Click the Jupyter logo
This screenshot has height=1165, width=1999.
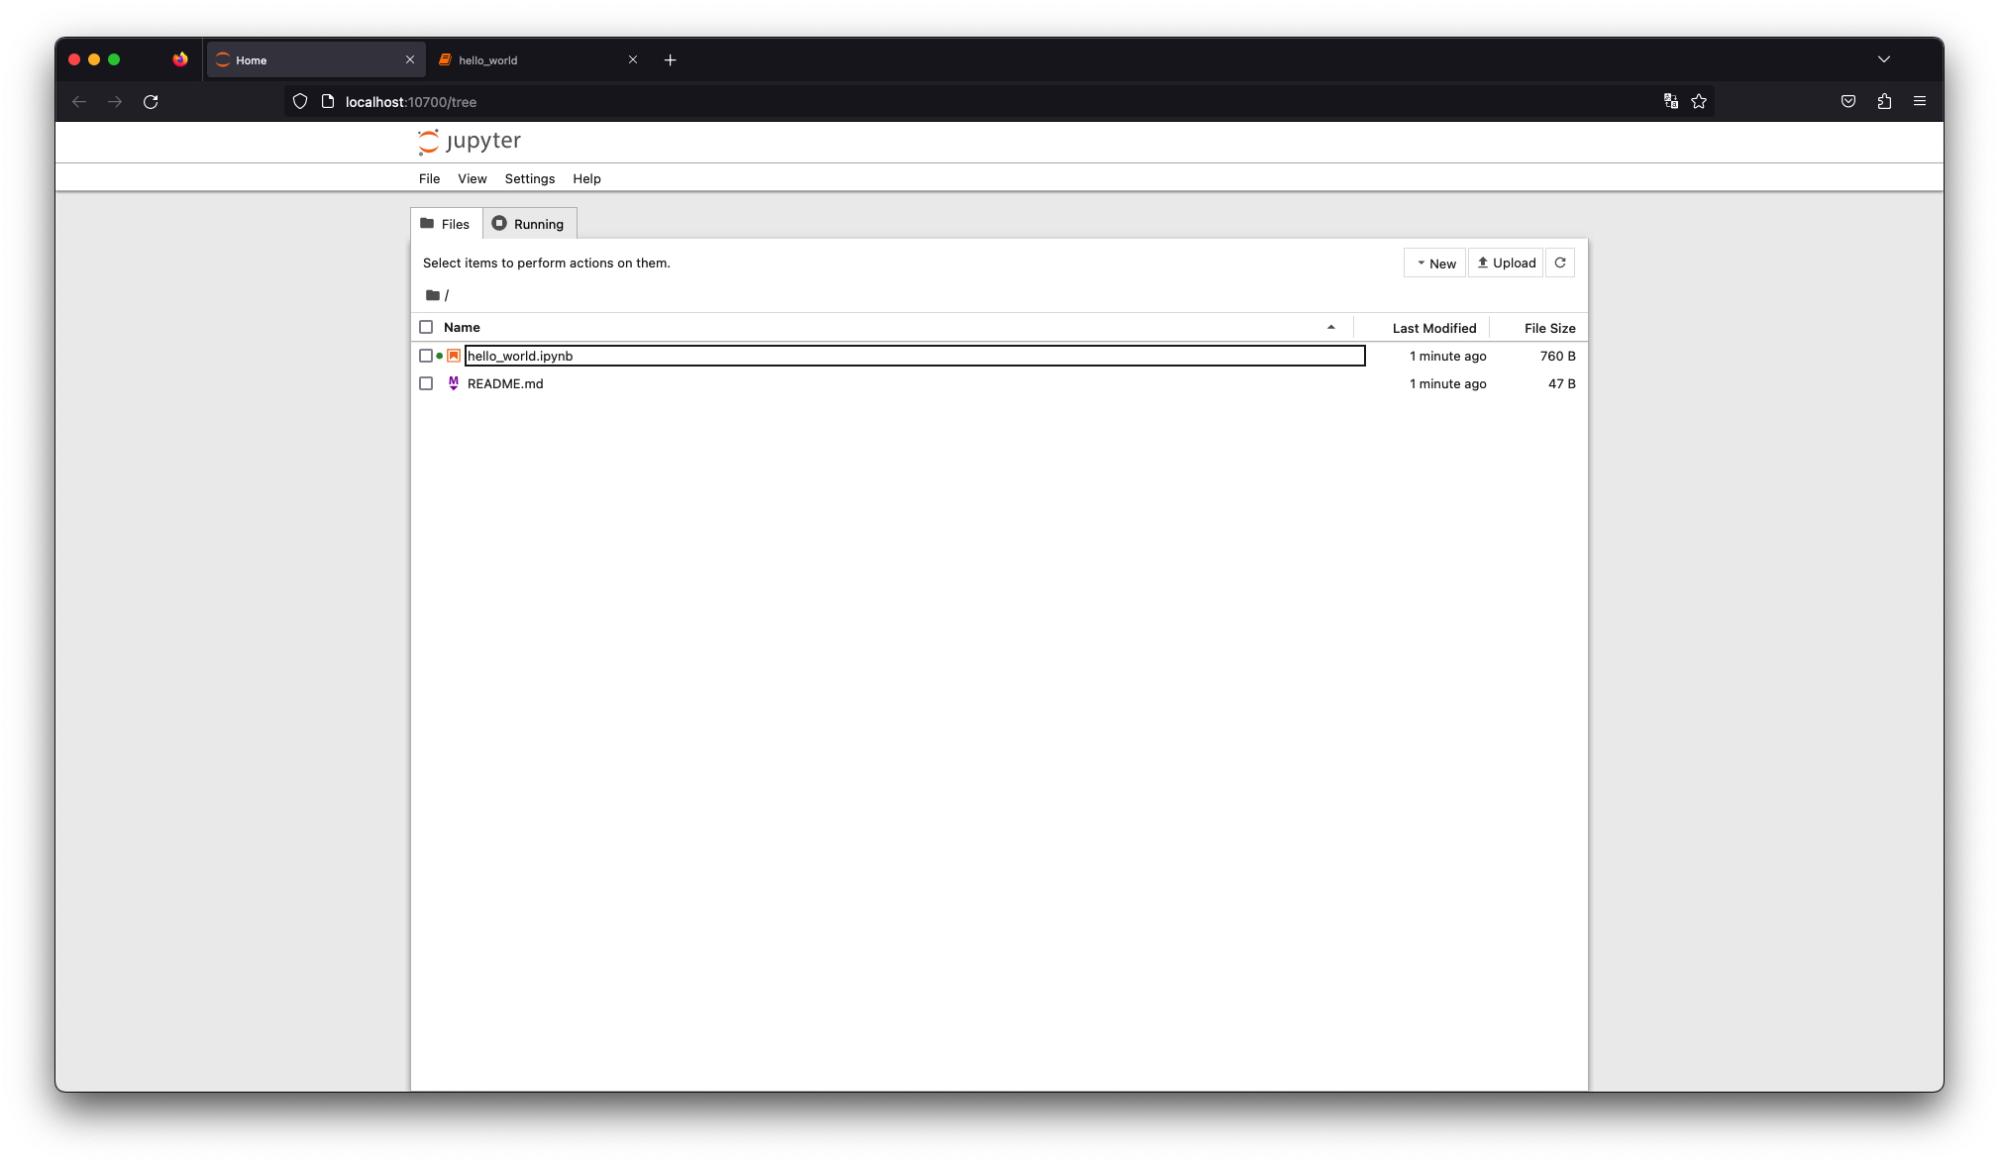(469, 141)
